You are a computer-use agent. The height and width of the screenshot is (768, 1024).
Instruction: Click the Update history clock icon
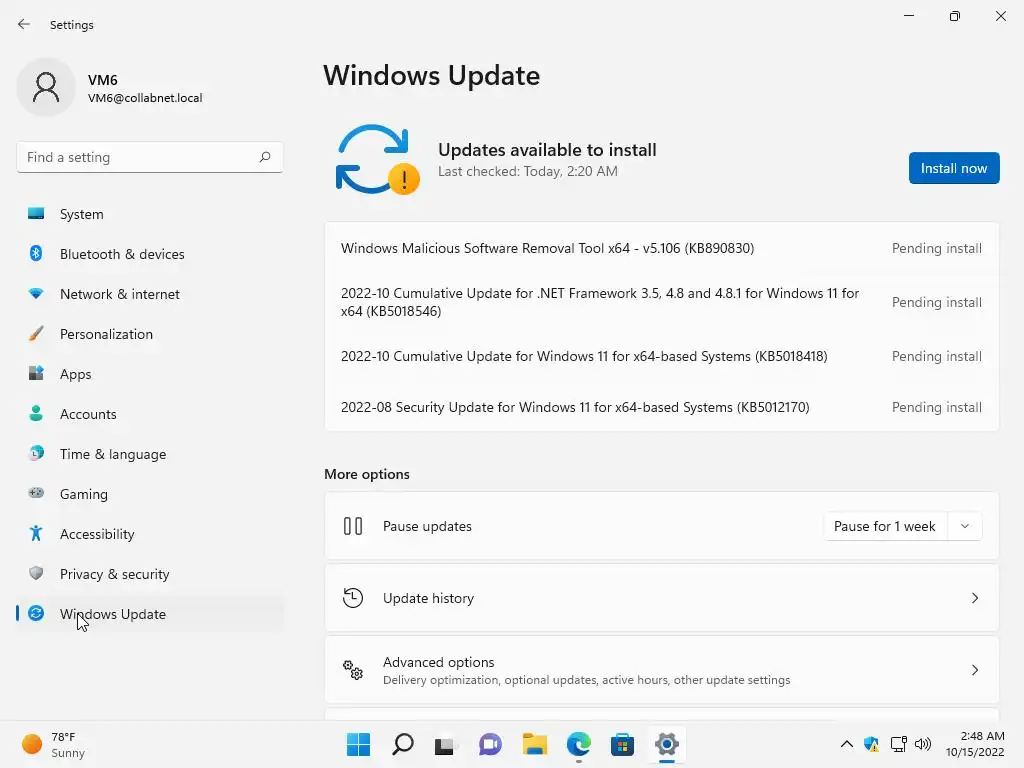tap(353, 598)
